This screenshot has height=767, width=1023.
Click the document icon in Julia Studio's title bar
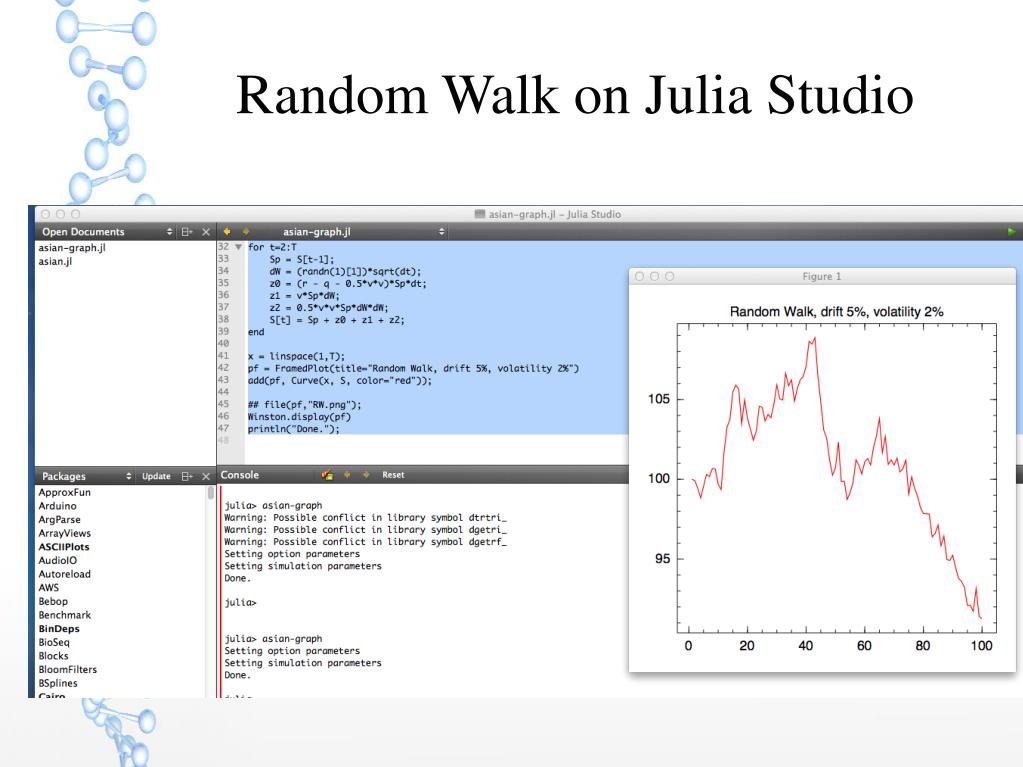(480, 214)
